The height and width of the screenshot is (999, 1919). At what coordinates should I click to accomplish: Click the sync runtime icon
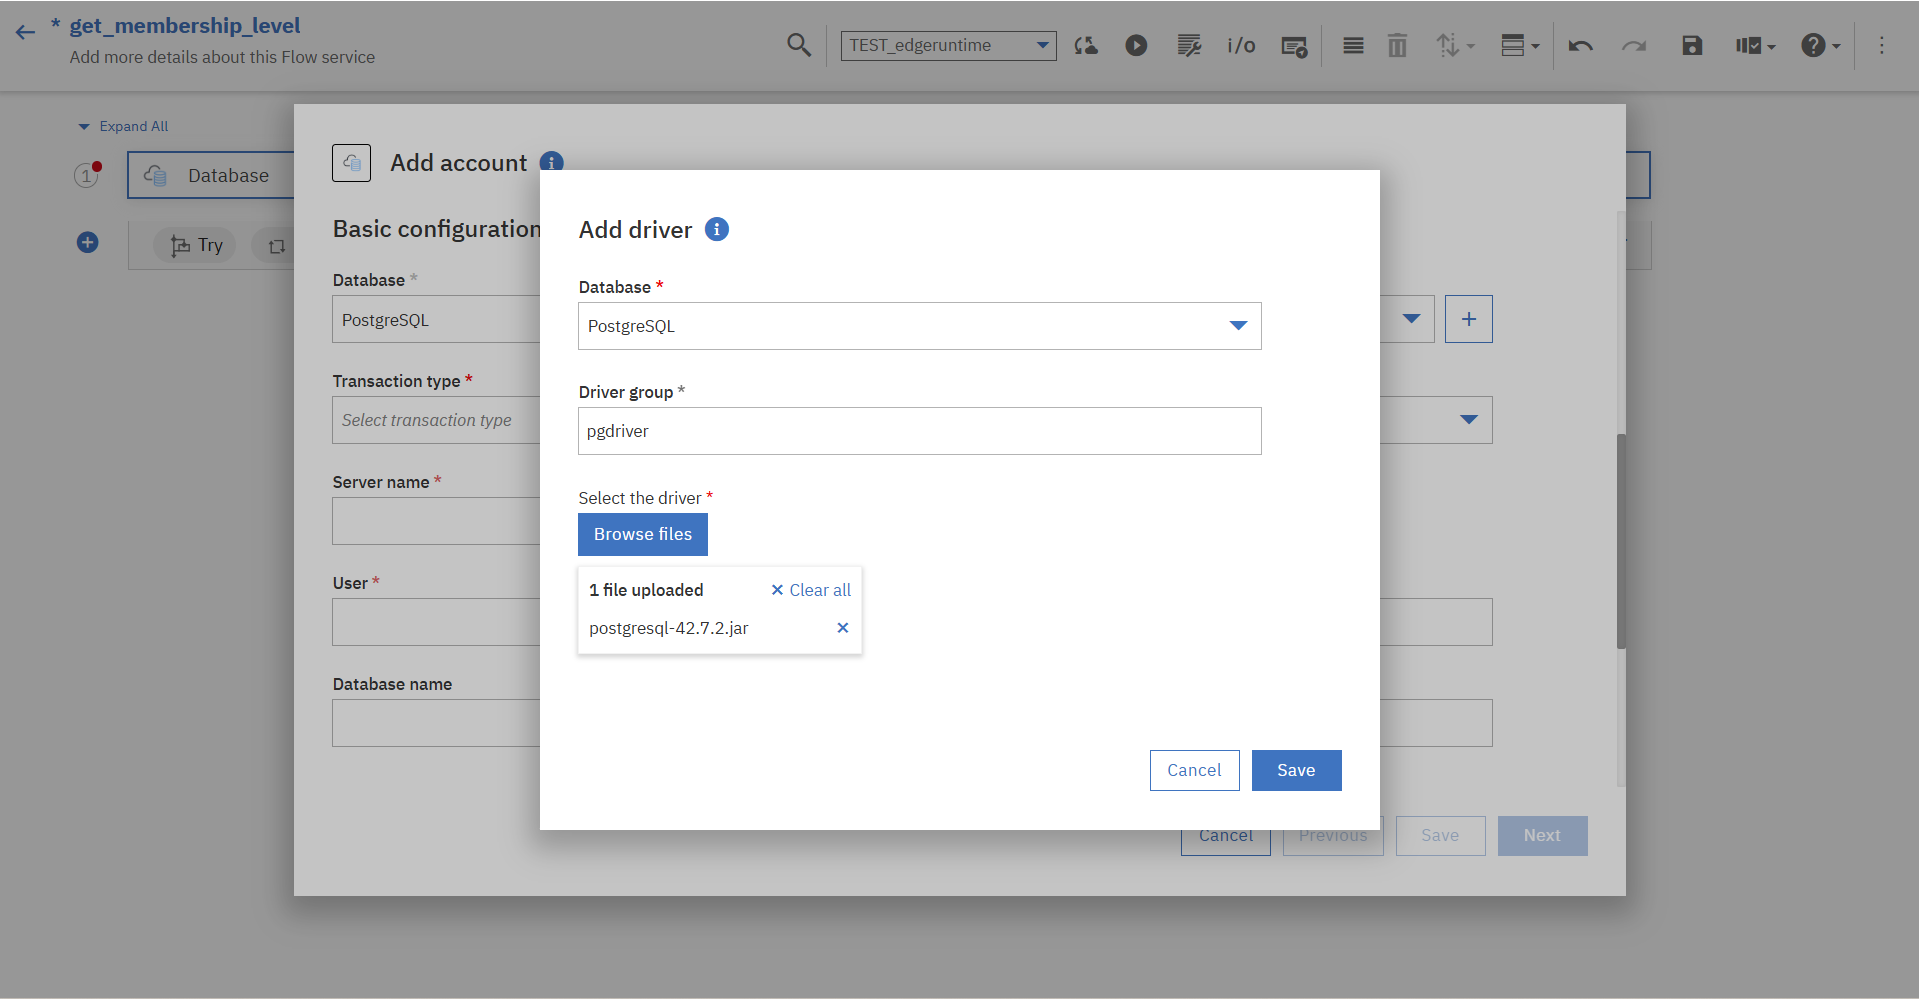(x=1086, y=45)
